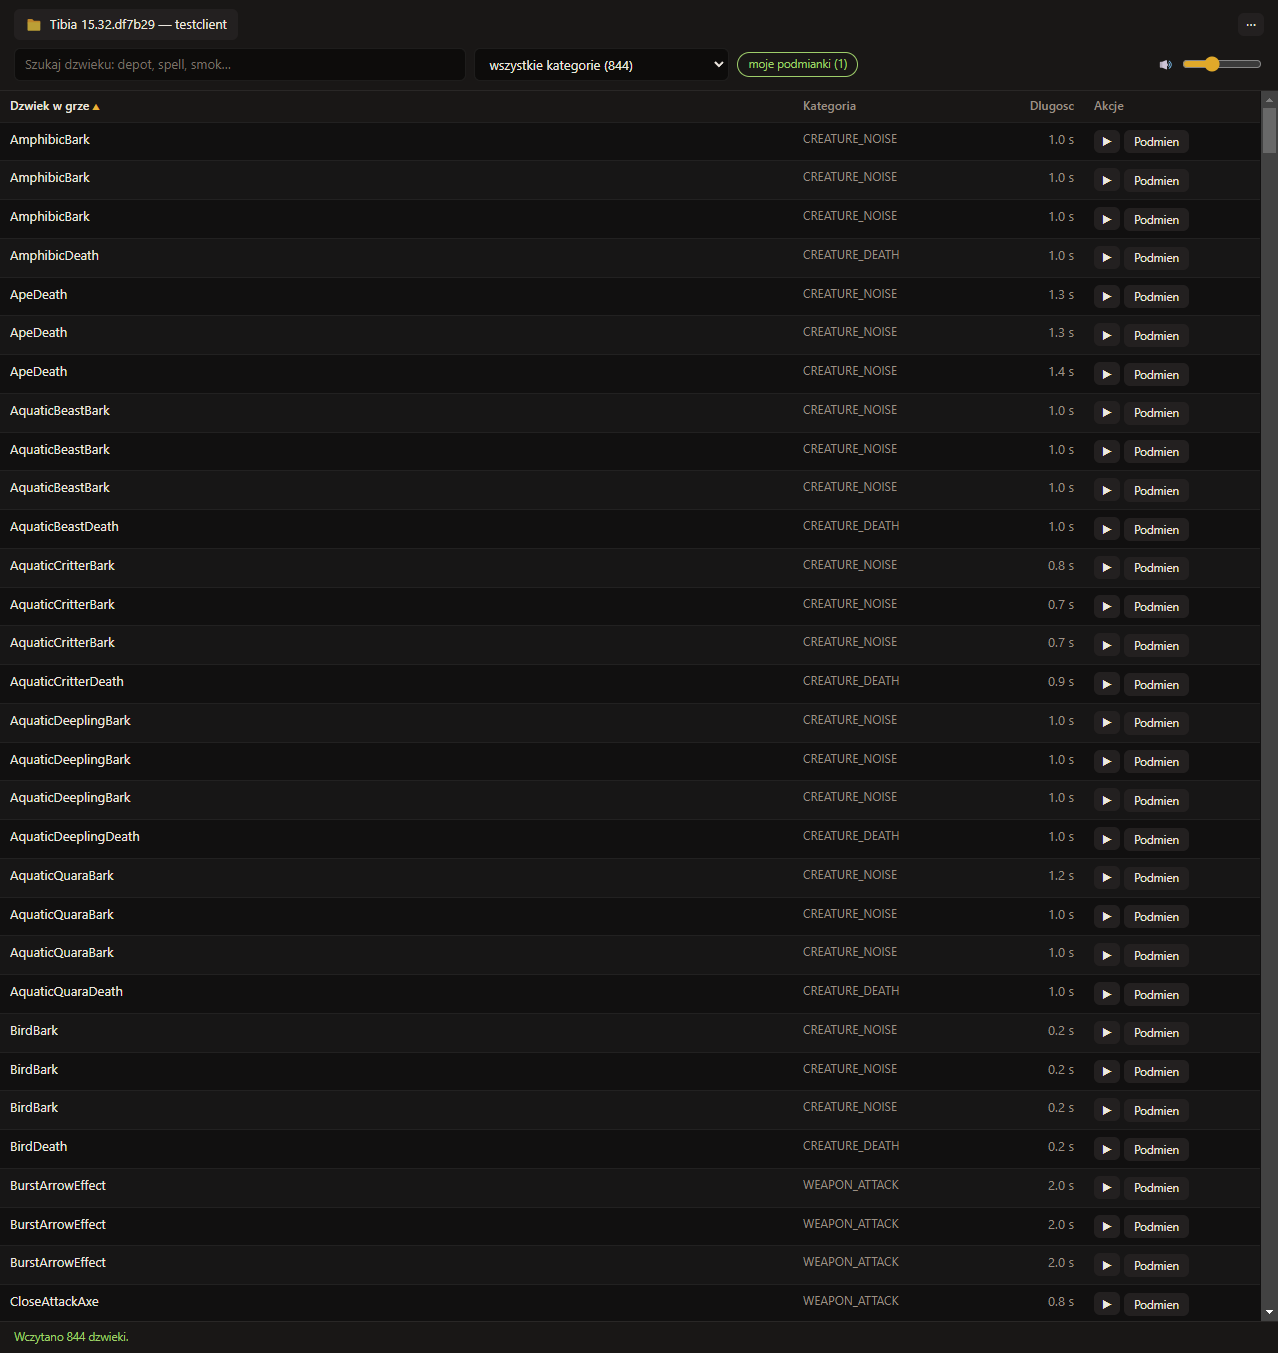Select the CloseAttackAxe row name
This screenshot has height=1353, width=1278.
[x=54, y=1302]
